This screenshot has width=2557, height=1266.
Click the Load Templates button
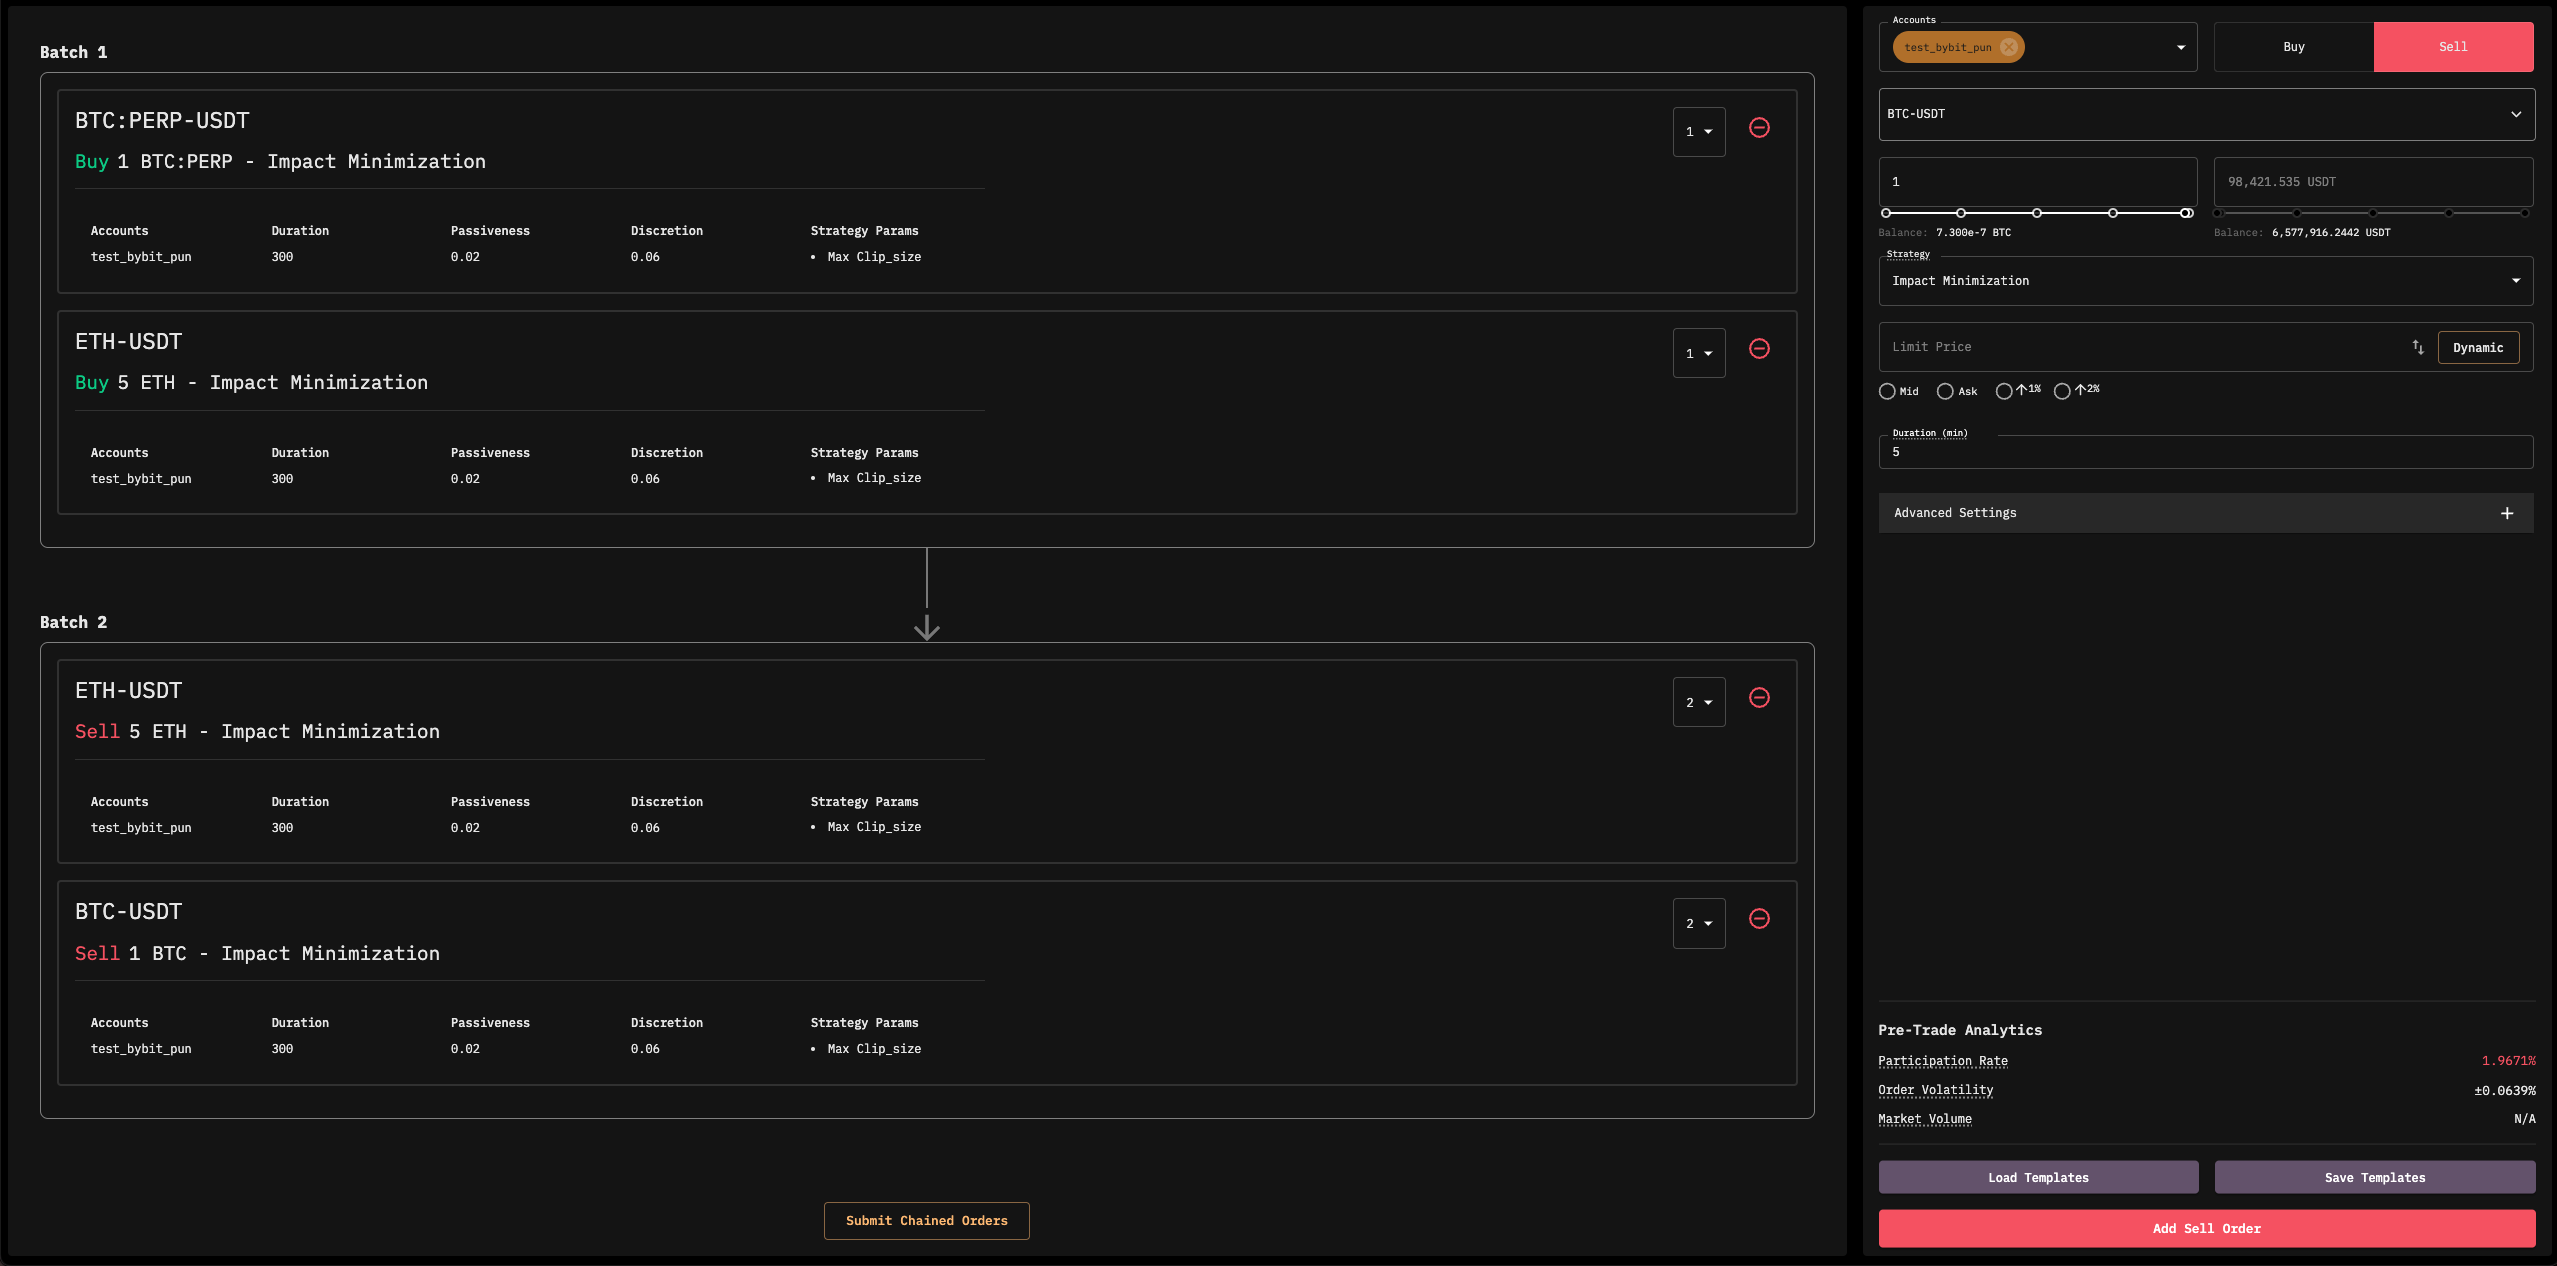[2038, 1177]
